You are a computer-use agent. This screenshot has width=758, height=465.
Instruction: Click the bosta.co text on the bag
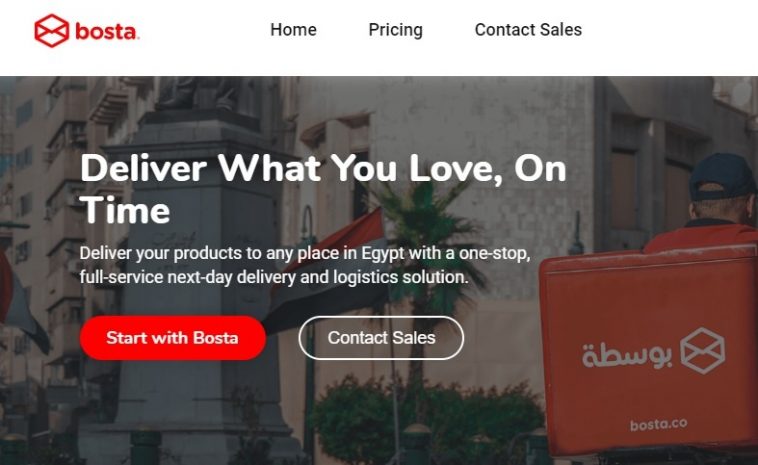pyautogui.click(x=658, y=424)
